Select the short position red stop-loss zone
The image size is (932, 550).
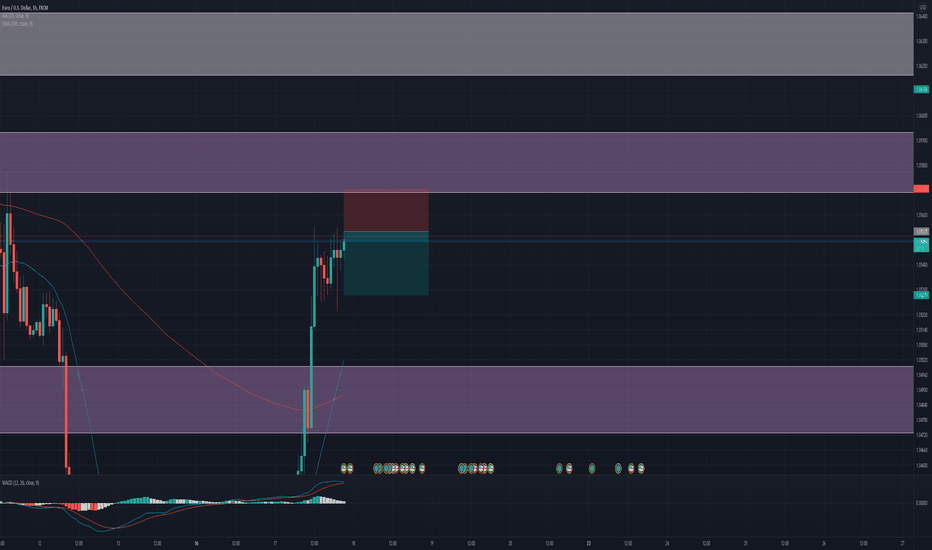pos(386,210)
